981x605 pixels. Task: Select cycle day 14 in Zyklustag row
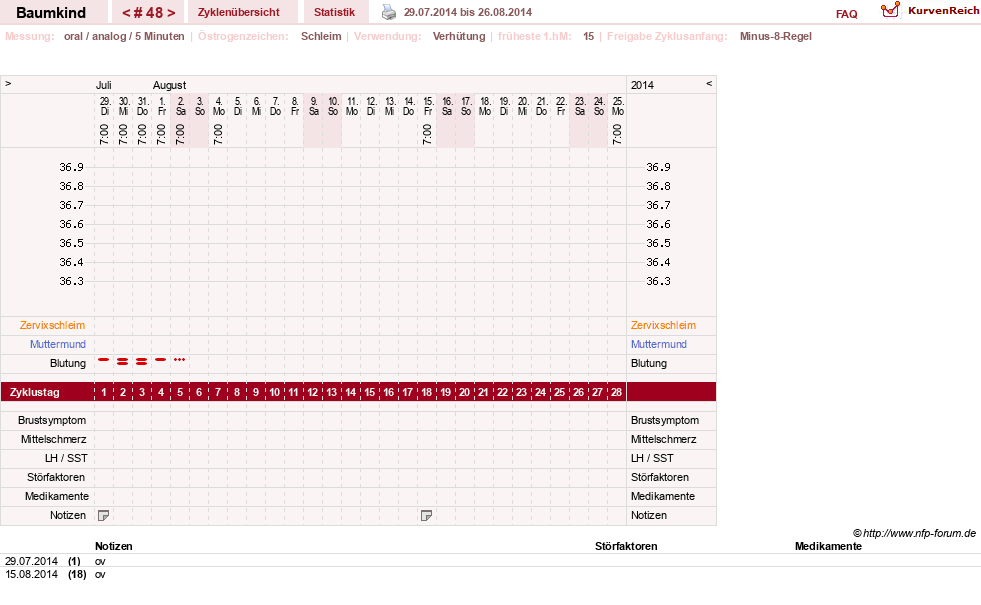[351, 392]
